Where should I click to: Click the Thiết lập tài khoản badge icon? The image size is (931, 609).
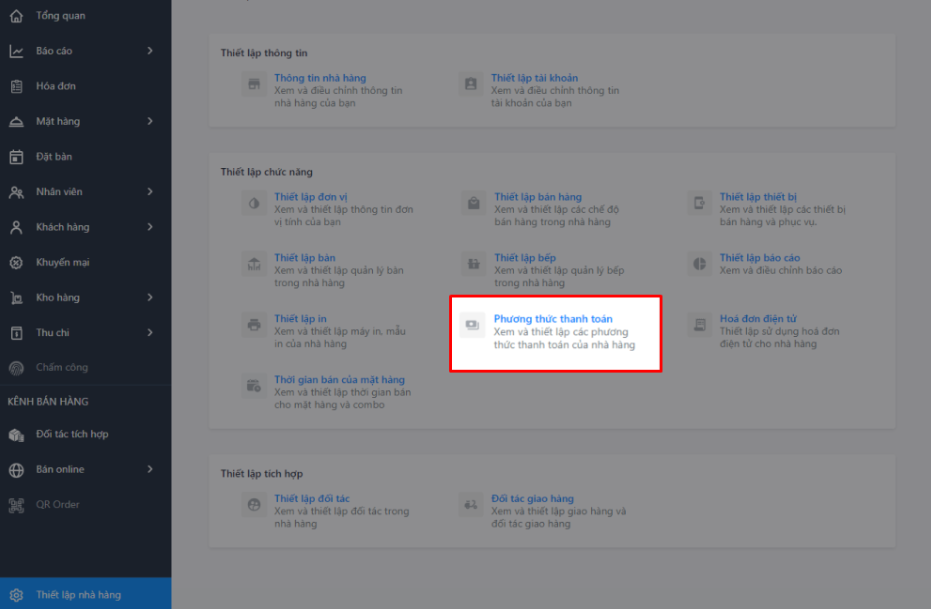(x=471, y=84)
